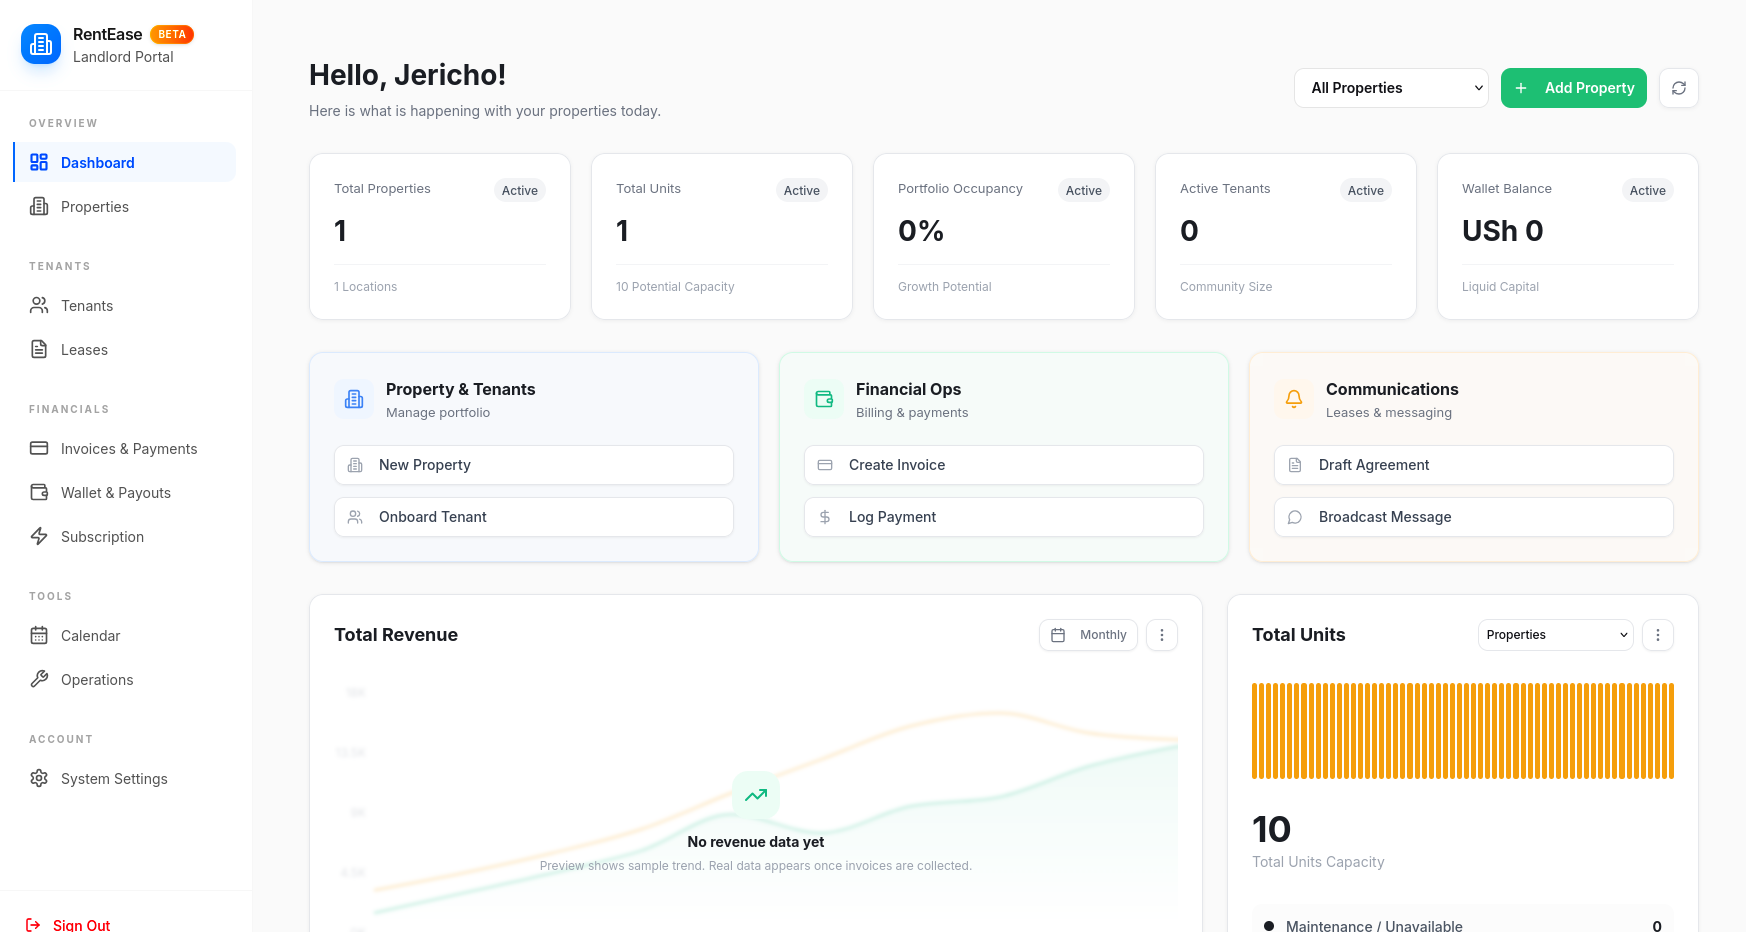Open Wallet & Payouts section
The image size is (1746, 932).
125,492
